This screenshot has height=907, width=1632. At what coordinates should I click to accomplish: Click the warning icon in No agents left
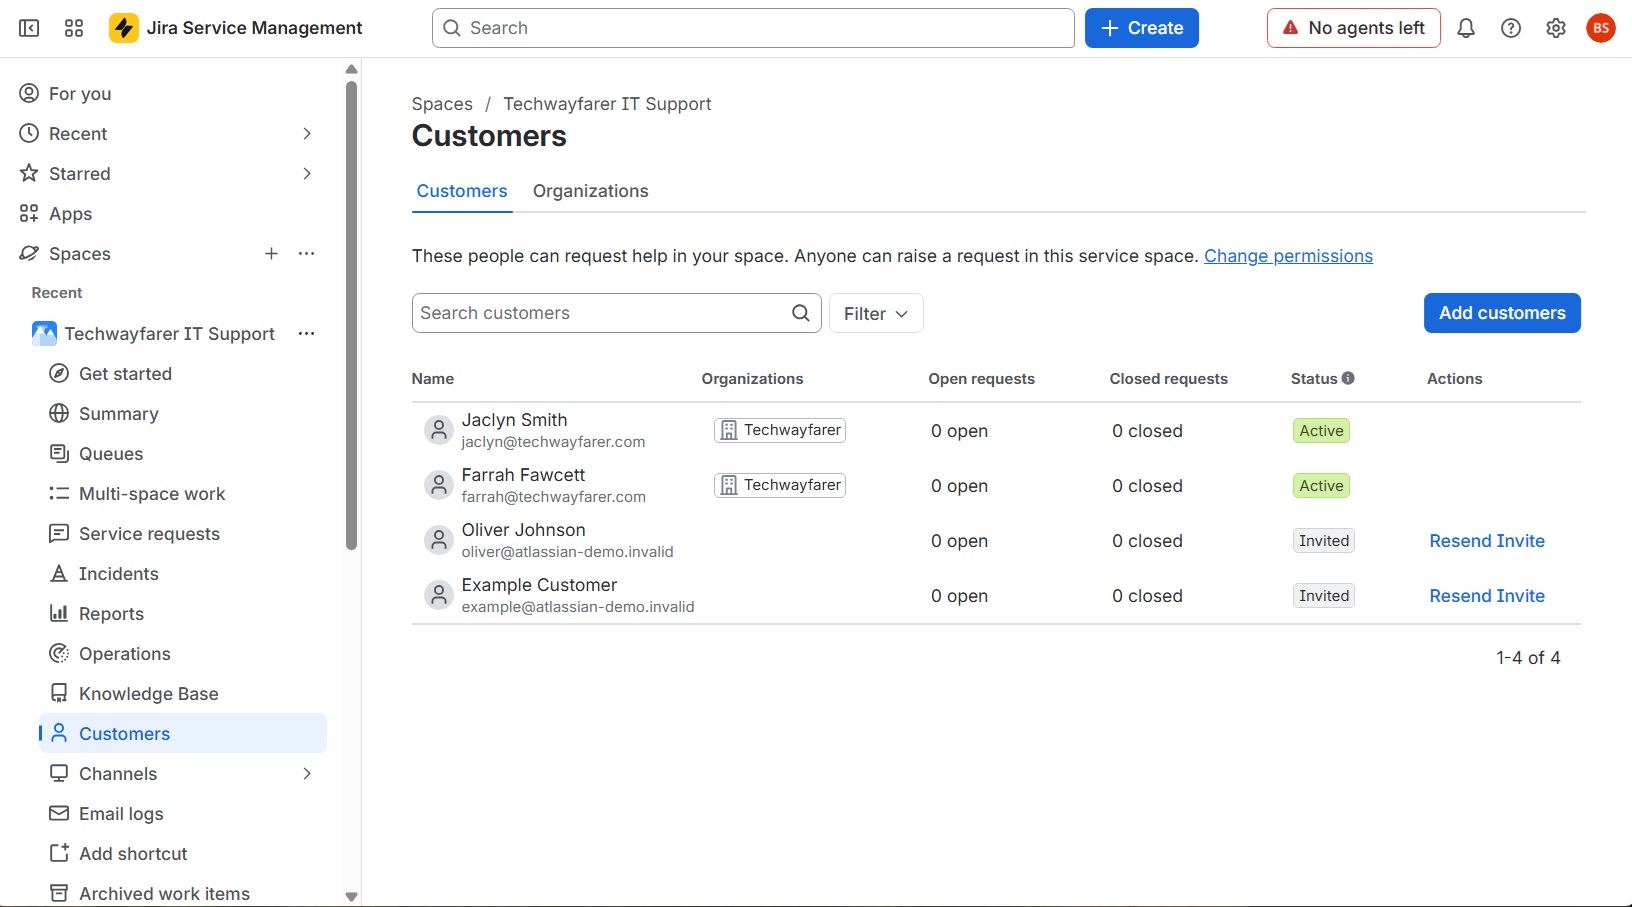[1291, 28]
